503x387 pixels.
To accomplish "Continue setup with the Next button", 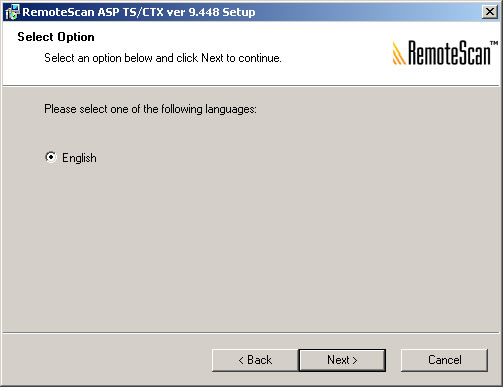I will [x=342, y=360].
